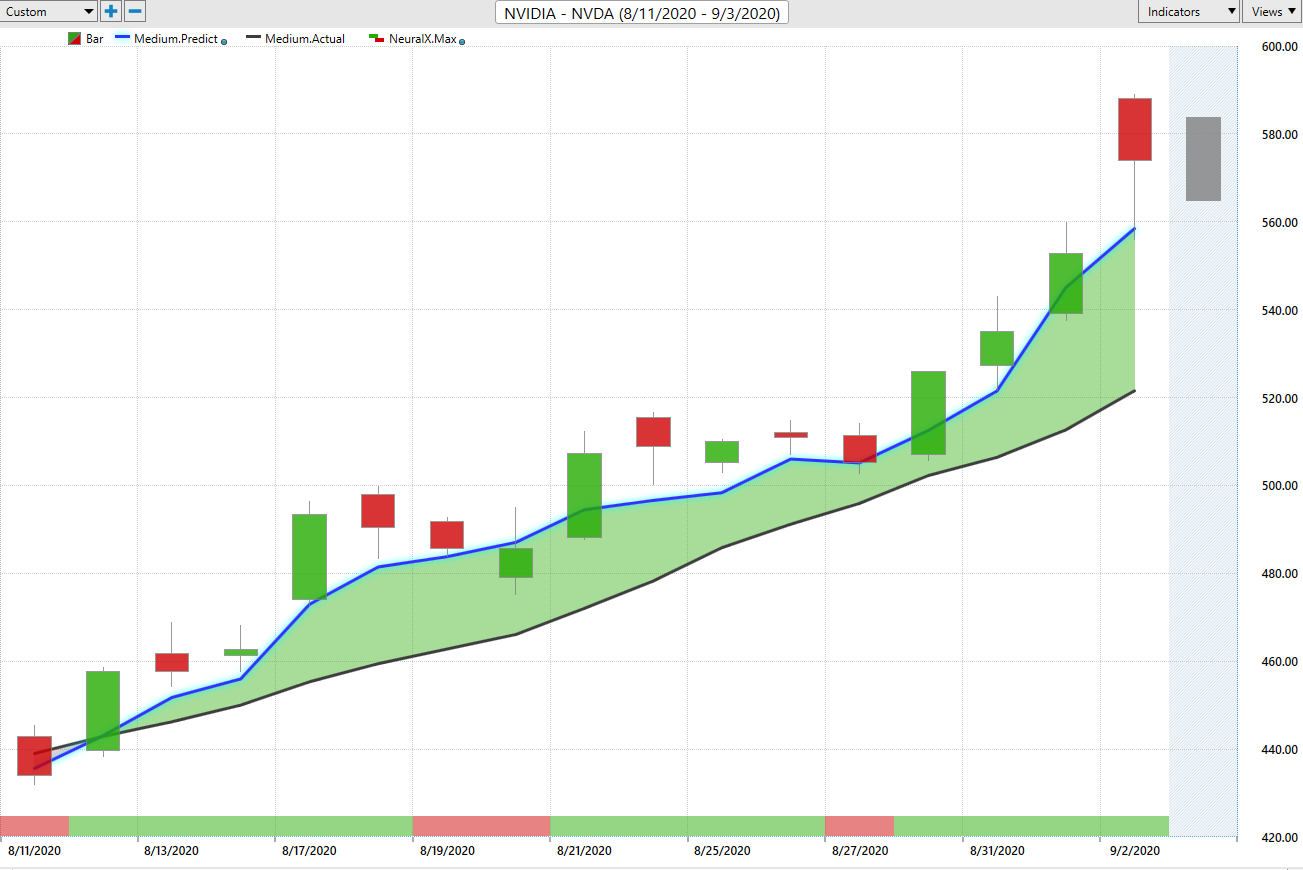Click the 500.00 price axis label
Viewport: 1303px width, 870px height.
[1278, 486]
